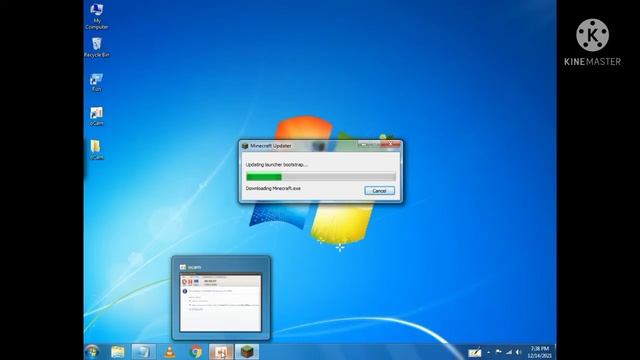Viewport: 640px width, 360px height.
Task: Select the Run shortcut on the desktop
Action: pyautogui.click(x=96, y=82)
